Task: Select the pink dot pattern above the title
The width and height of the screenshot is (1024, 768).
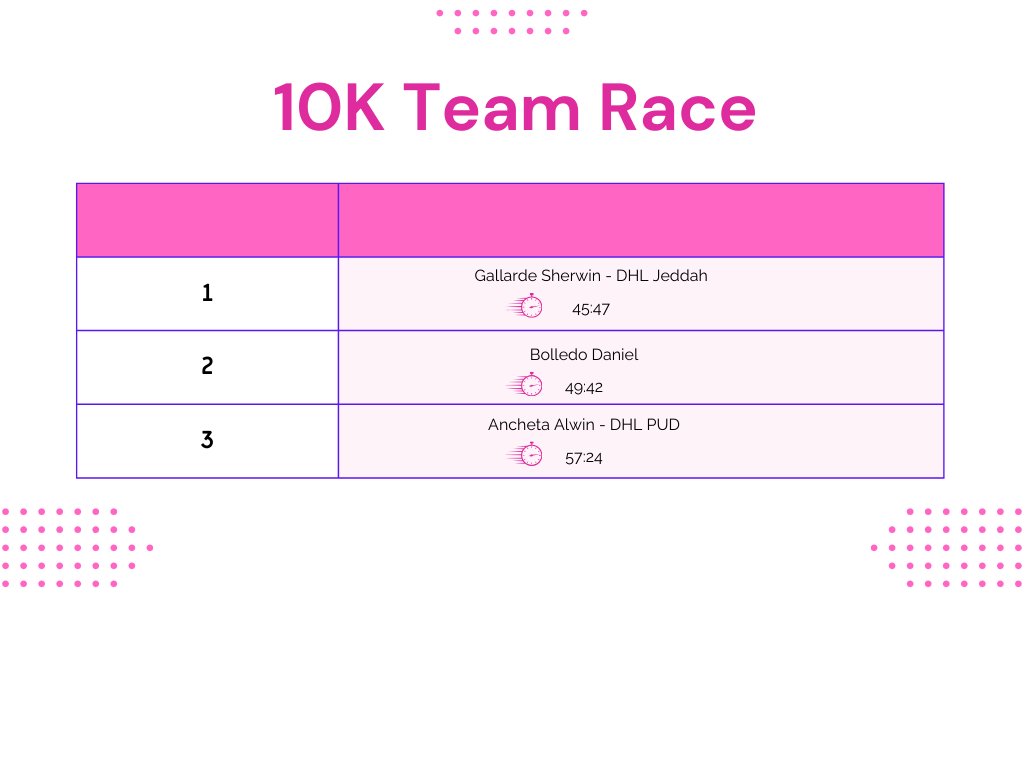Action: point(512,22)
